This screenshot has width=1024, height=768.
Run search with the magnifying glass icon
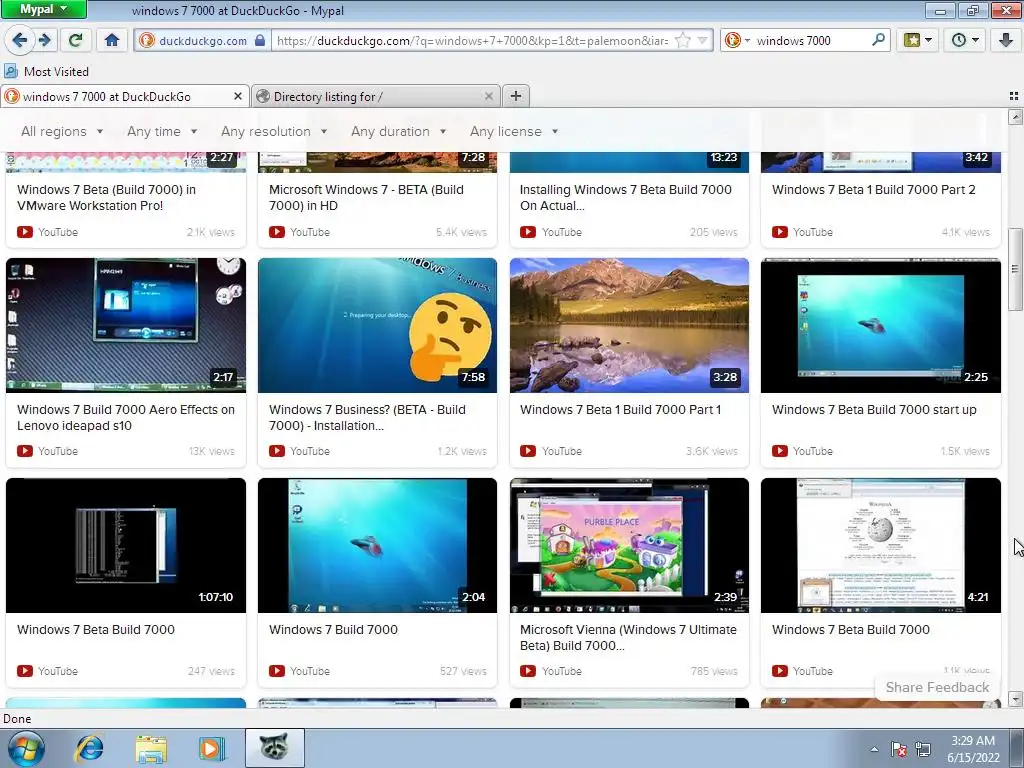pyautogui.click(x=878, y=40)
